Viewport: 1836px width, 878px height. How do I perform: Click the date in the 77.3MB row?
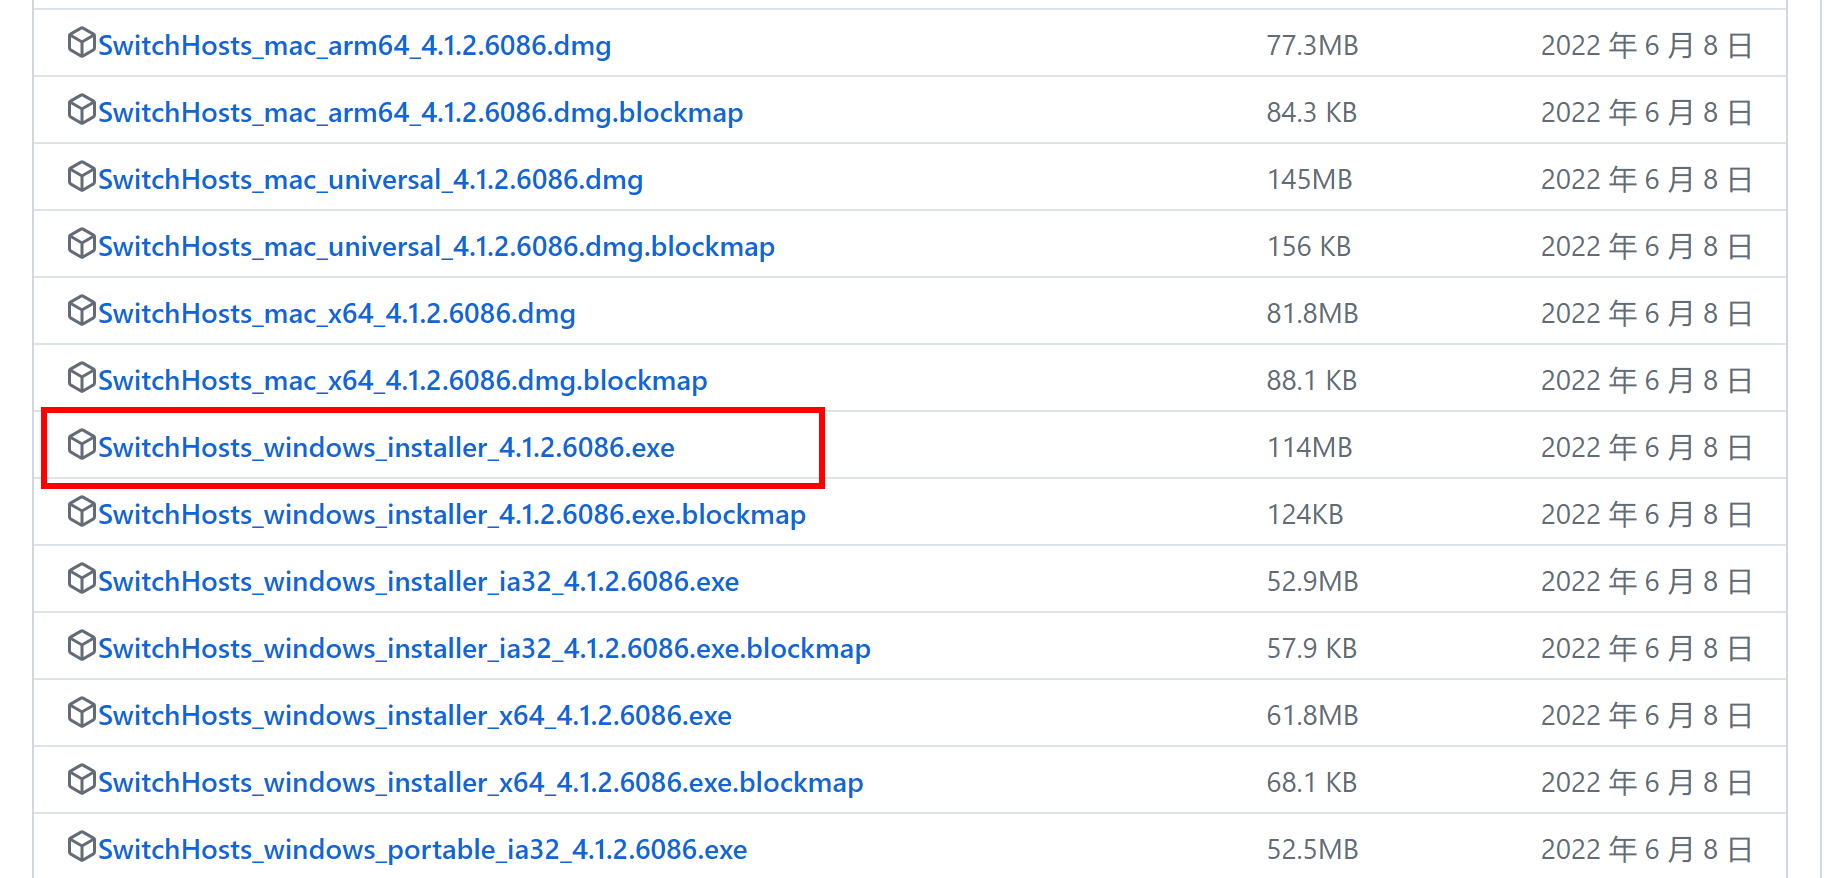(1647, 46)
